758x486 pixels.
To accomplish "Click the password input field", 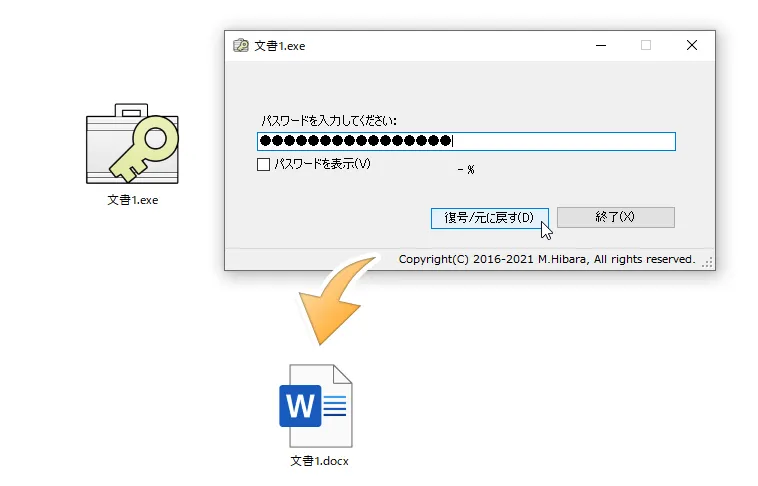I will 466,141.
